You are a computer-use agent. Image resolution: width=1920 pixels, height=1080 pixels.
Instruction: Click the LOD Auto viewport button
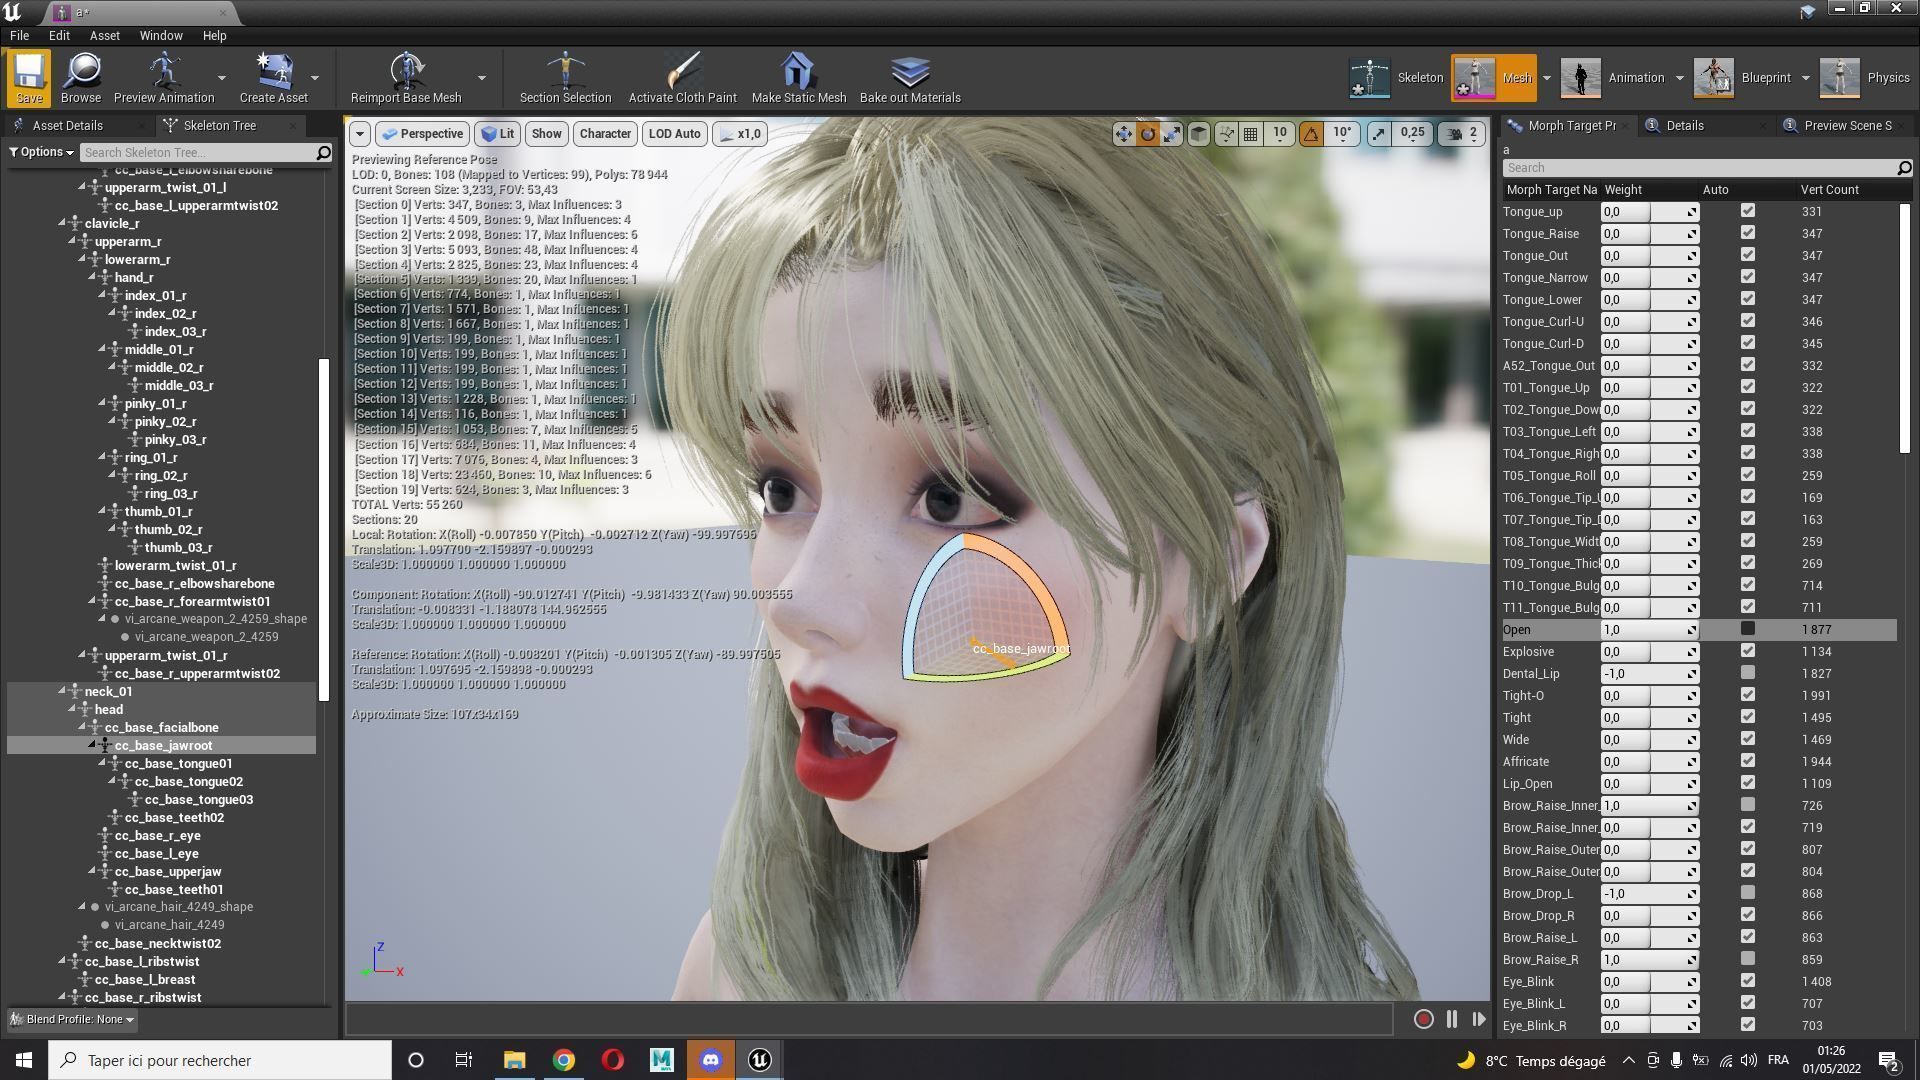click(x=674, y=134)
